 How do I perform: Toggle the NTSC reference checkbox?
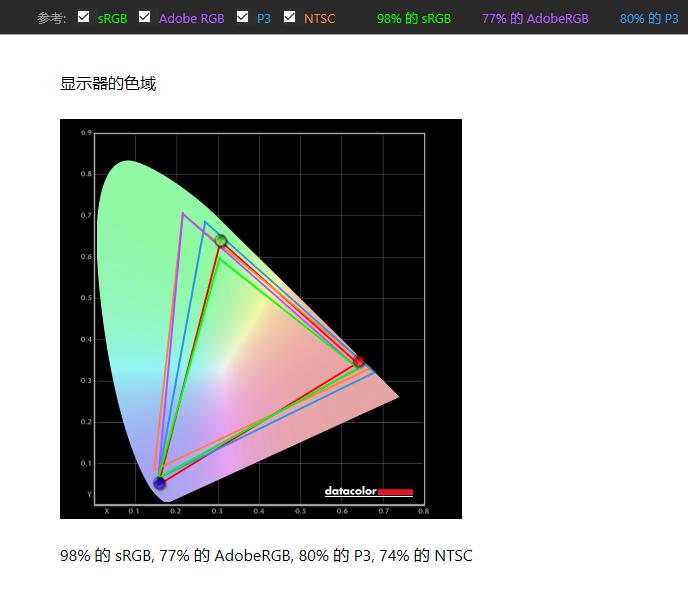click(x=290, y=17)
